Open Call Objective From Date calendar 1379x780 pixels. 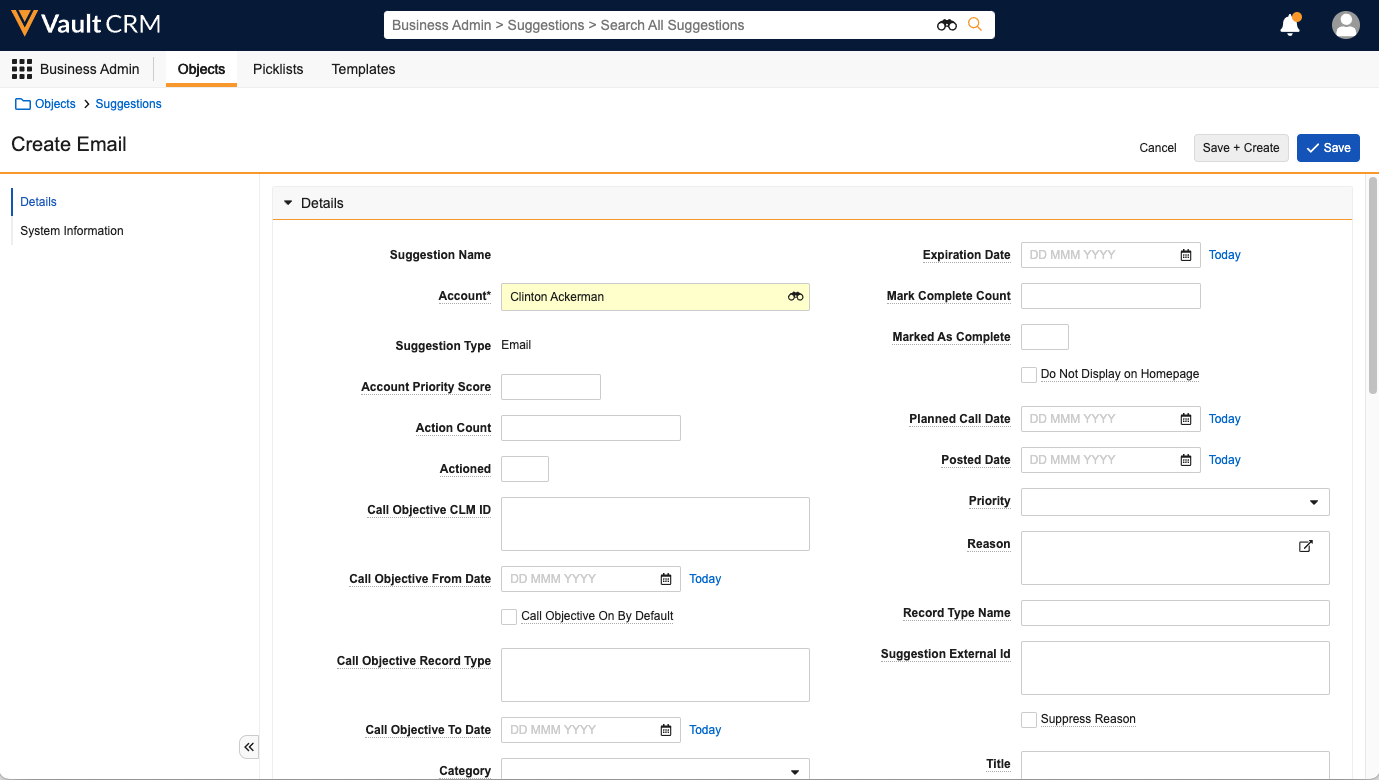click(x=666, y=579)
